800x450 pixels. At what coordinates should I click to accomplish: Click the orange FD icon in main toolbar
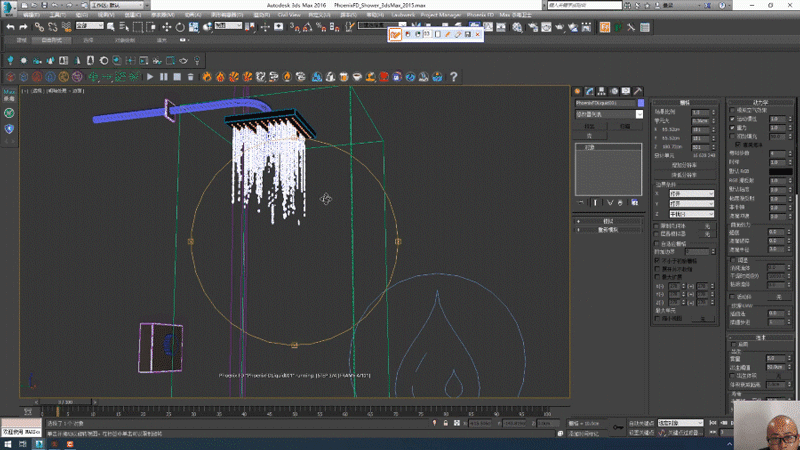tap(605, 27)
